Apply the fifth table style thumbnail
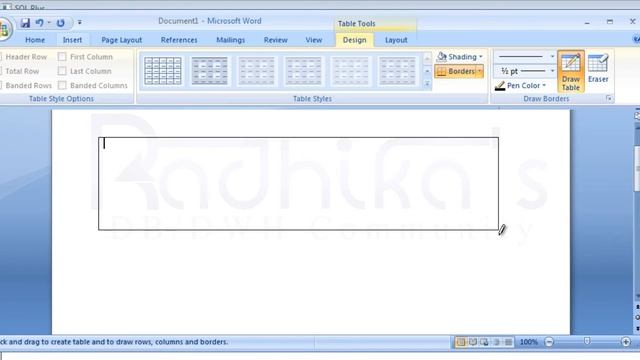The height and width of the screenshot is (360, 640). pos(350,71)
